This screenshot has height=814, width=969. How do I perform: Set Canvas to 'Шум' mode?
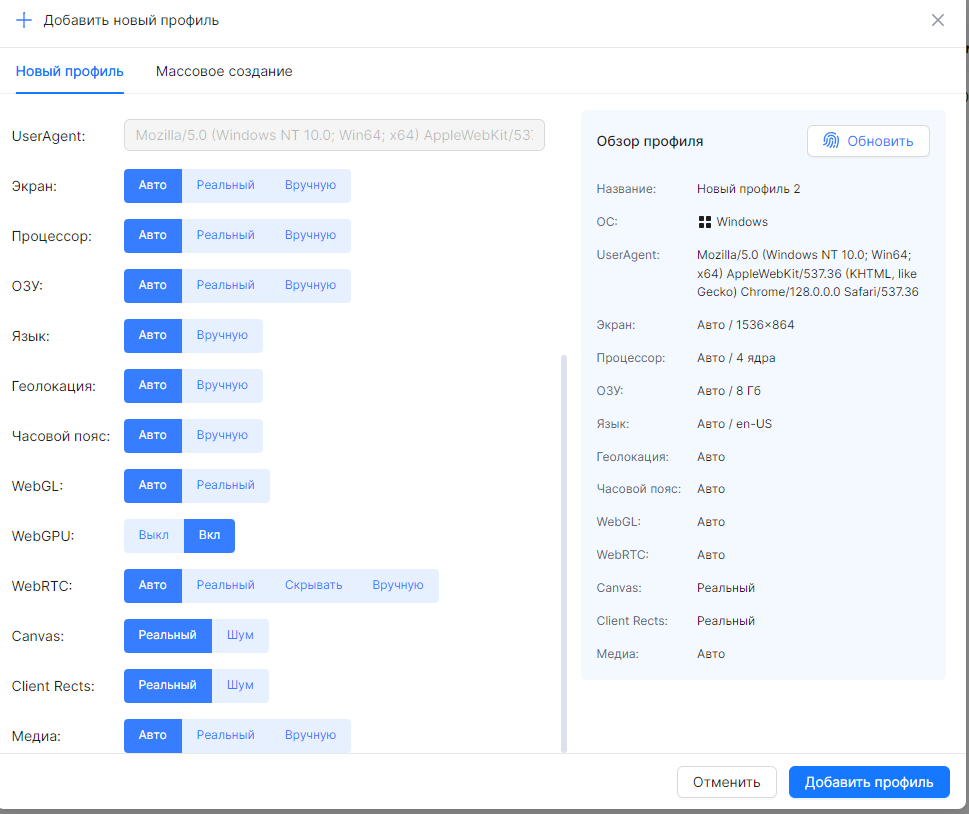coord(240,635)
